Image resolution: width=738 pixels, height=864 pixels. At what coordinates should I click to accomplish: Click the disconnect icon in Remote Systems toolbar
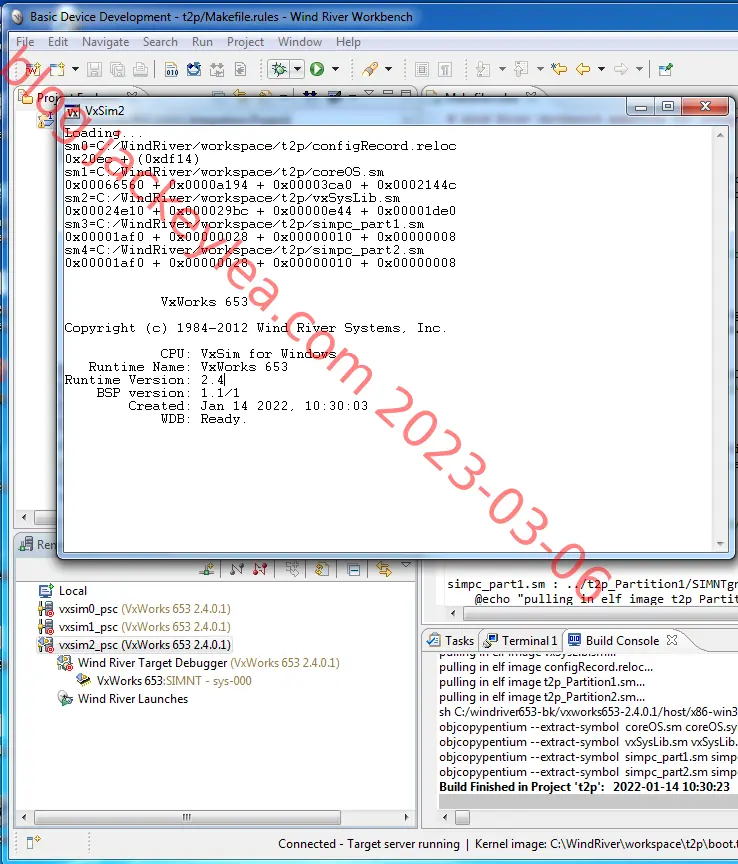tap(260, 569)
